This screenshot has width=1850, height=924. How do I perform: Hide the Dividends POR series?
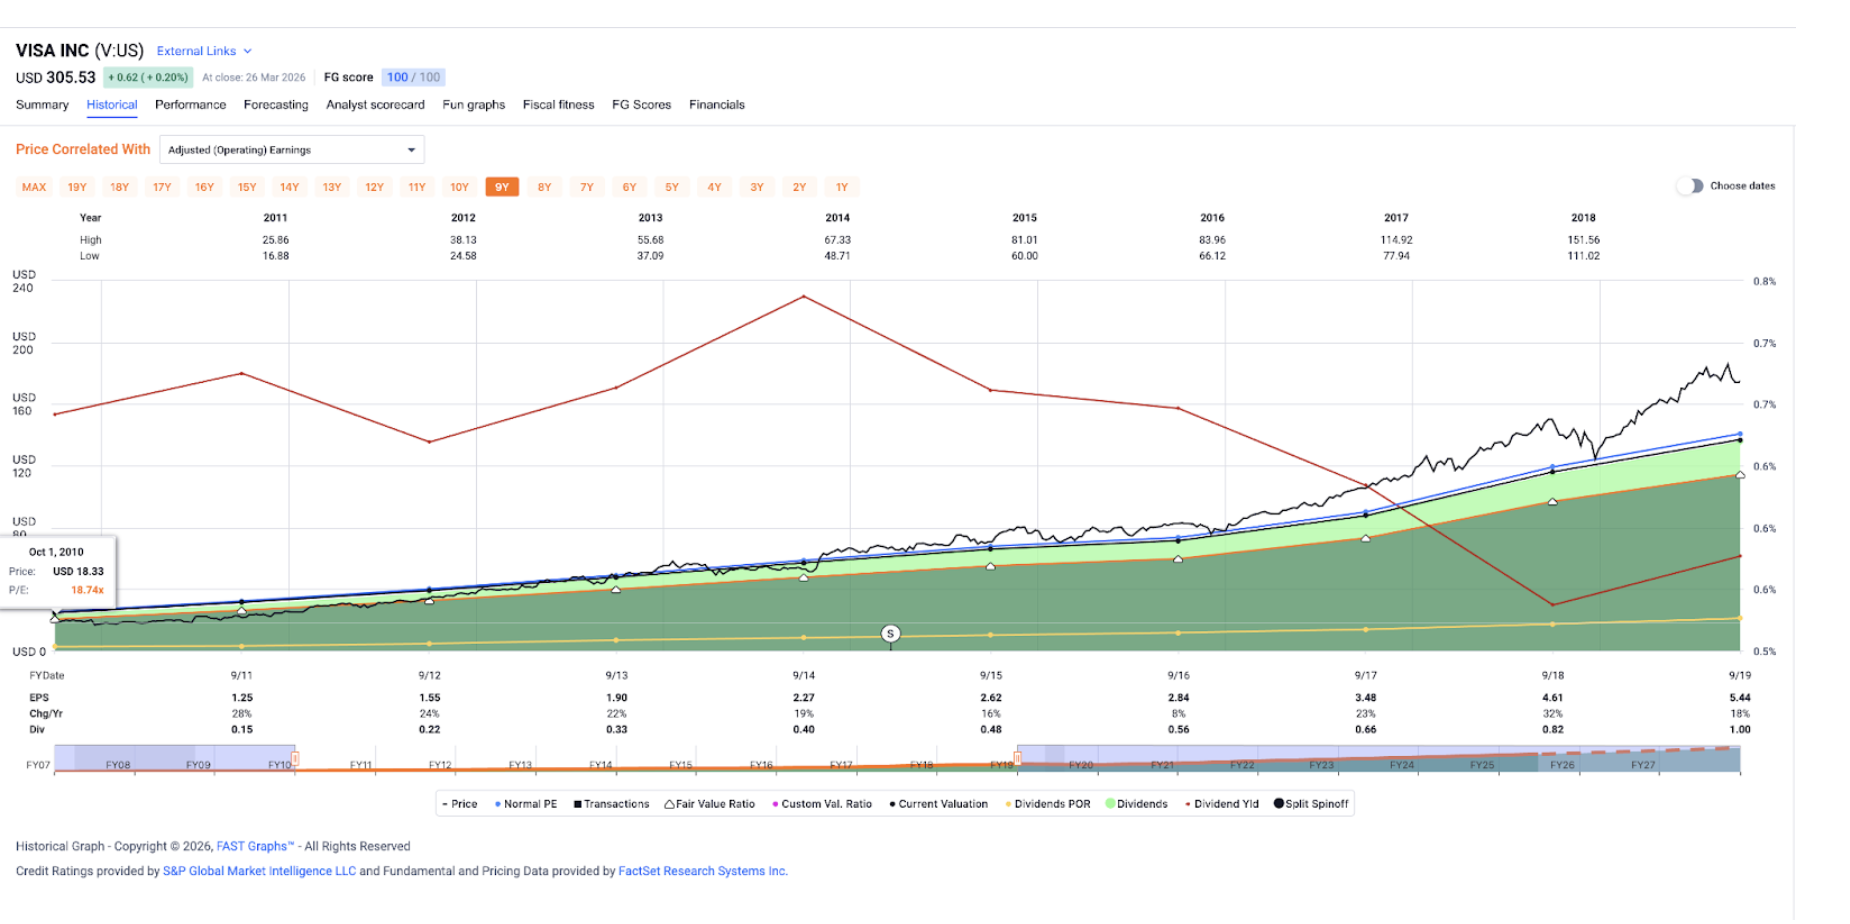click(1048, 804)
